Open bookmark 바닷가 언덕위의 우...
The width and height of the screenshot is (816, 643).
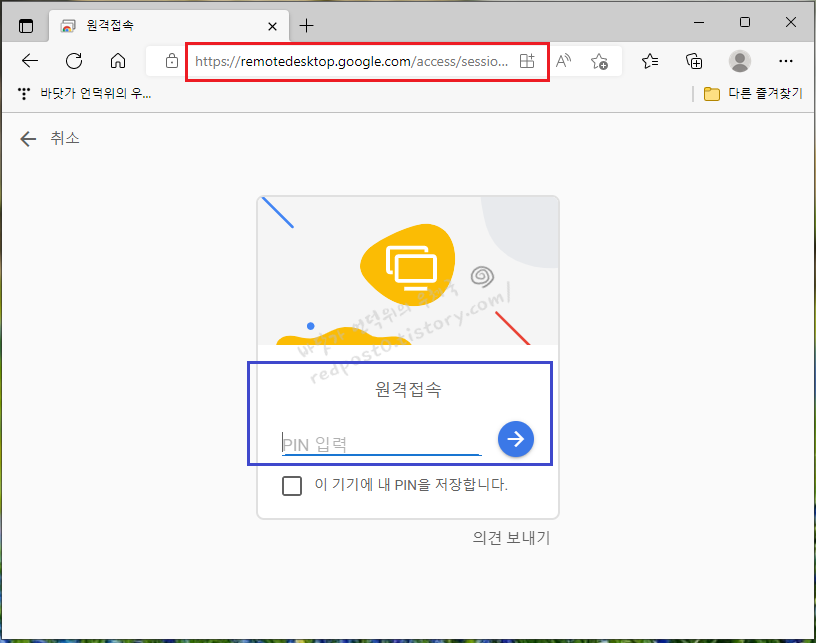(x=84, y=94)
